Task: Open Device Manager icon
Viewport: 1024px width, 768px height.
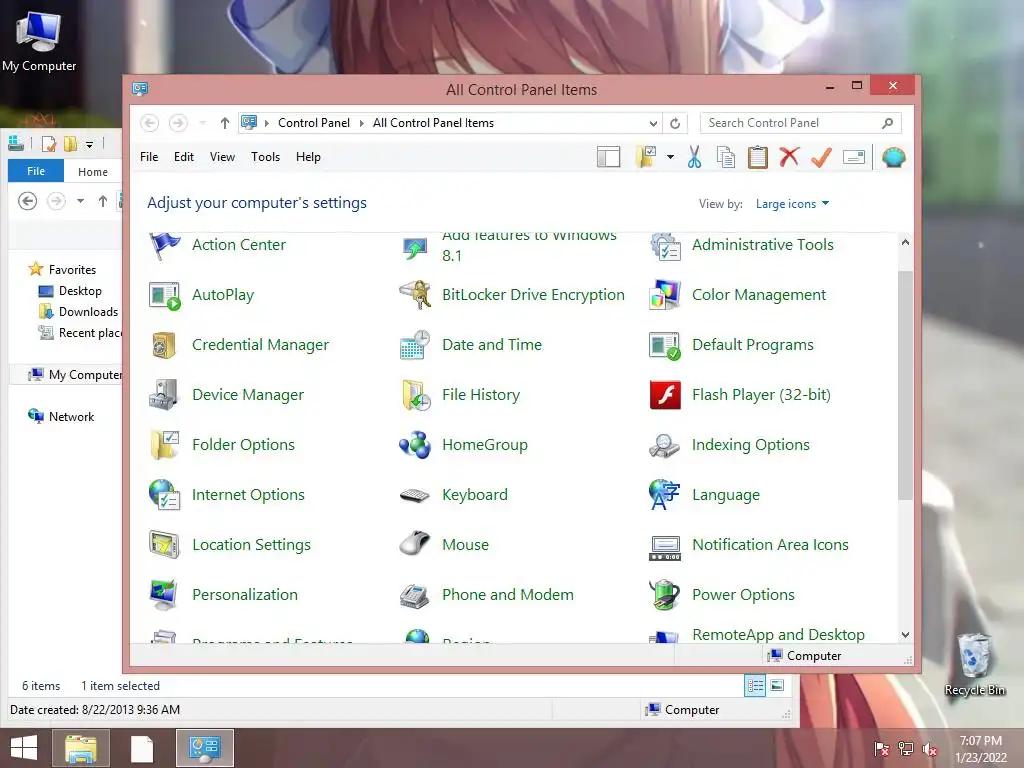Action: [x=165, y=394]
